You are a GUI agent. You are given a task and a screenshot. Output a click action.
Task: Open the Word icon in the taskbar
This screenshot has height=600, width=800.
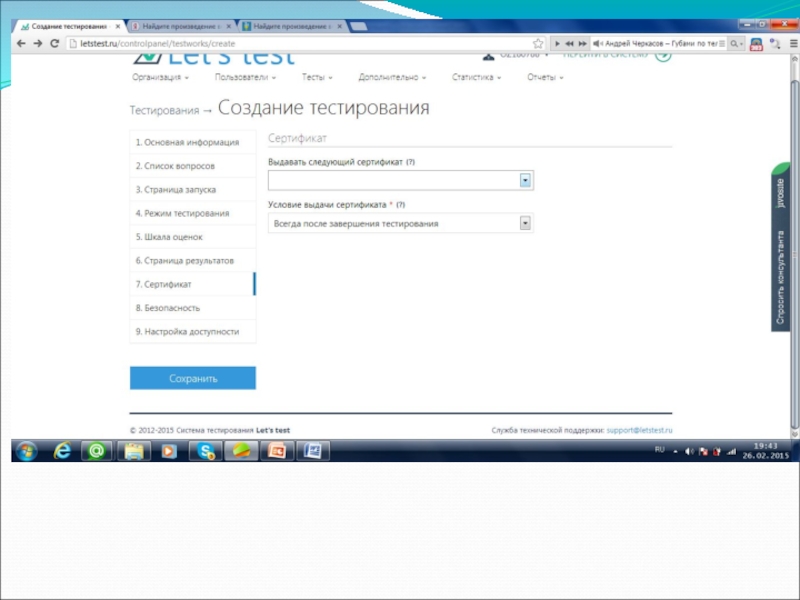coord(310,451)
